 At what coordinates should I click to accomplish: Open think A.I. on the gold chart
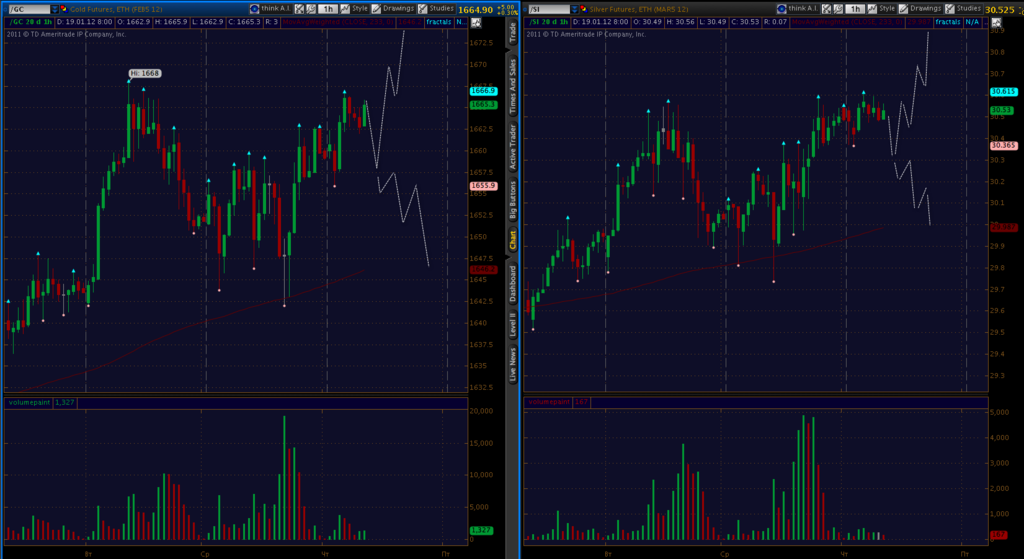(x=270, y=9)
